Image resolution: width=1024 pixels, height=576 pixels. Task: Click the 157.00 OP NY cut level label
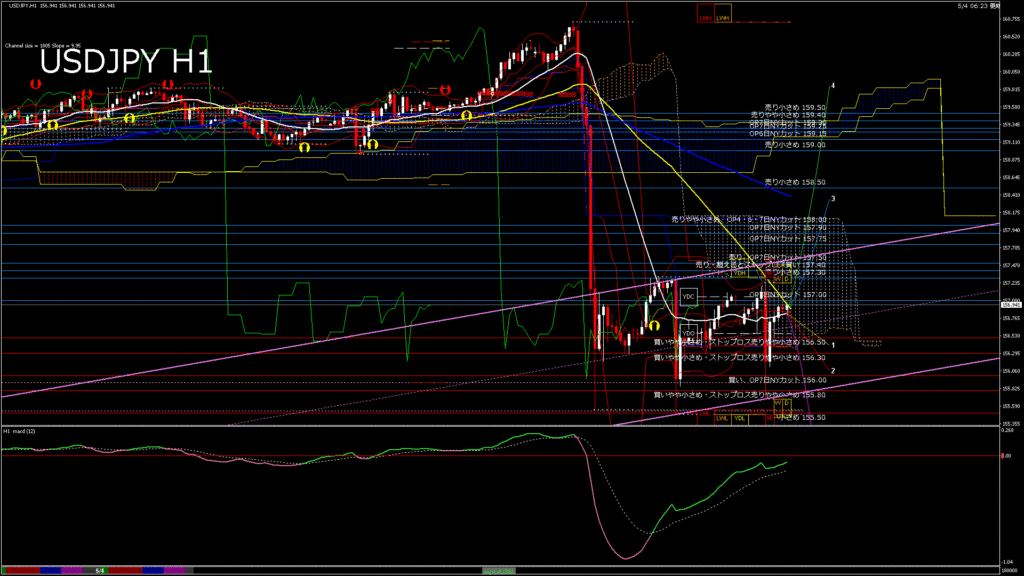tap(788, 295)
